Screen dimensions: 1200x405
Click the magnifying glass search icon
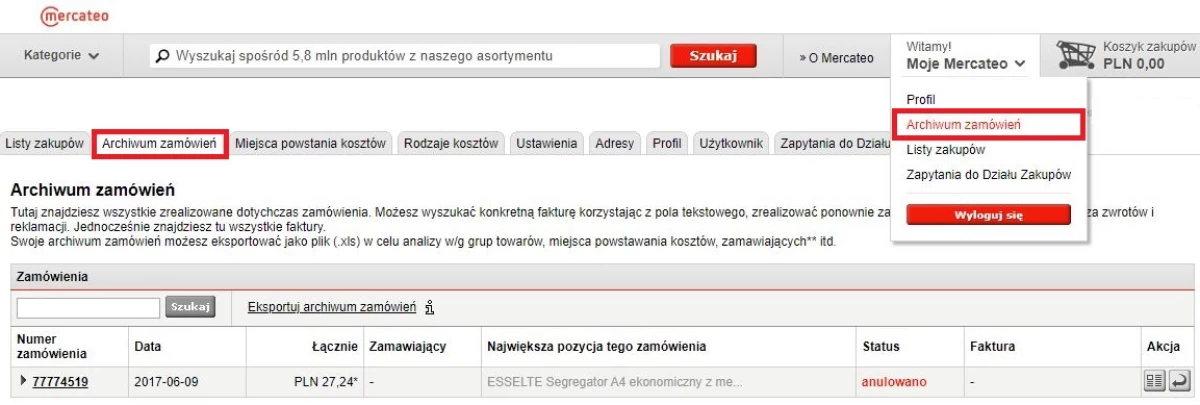[163, 57]
